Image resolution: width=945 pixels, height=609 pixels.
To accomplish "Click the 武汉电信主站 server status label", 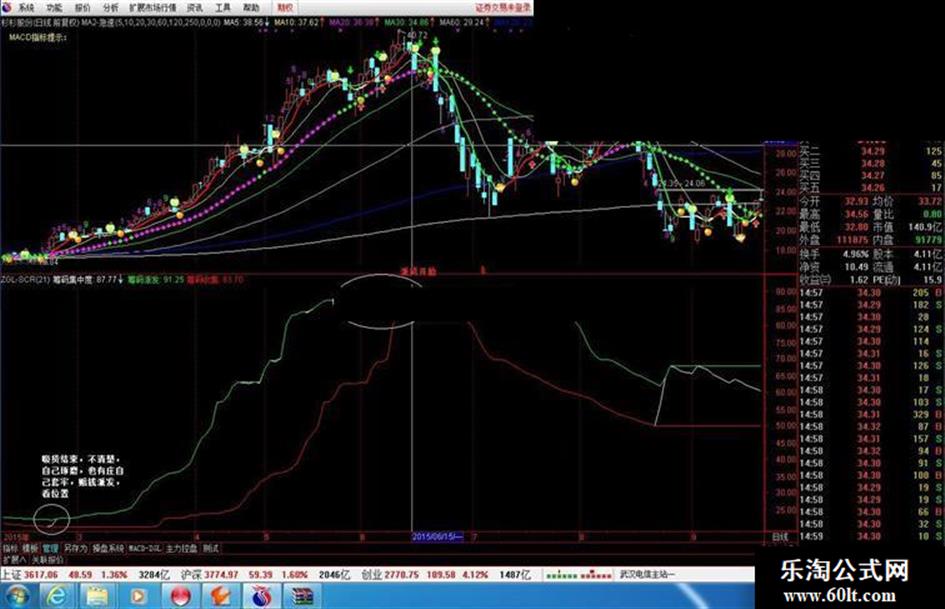I will click(x=647, y=575).
